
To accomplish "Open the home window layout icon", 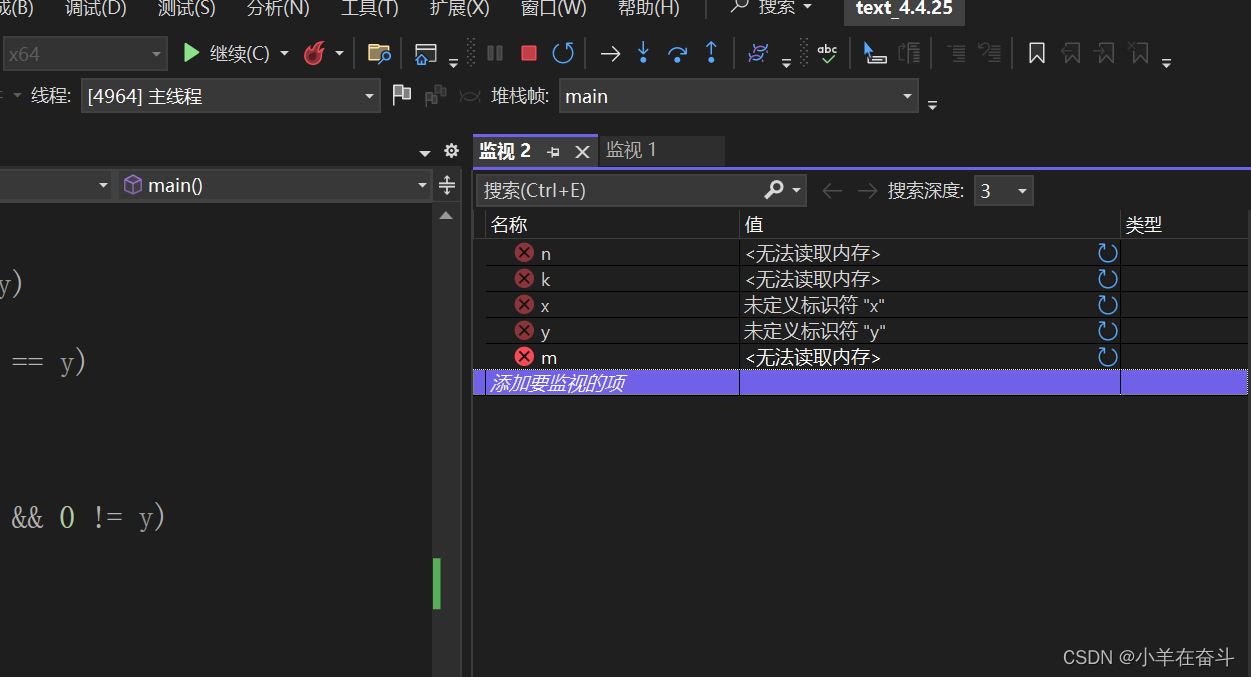I will click(426, 53).
